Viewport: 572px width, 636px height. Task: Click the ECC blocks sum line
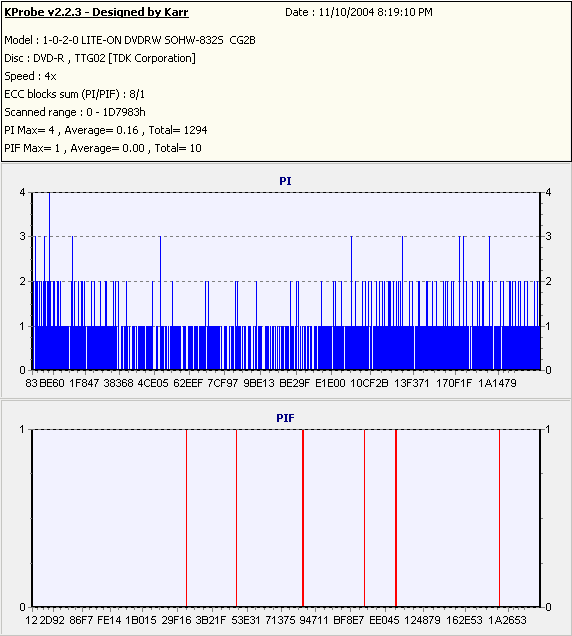click(75, 94)
